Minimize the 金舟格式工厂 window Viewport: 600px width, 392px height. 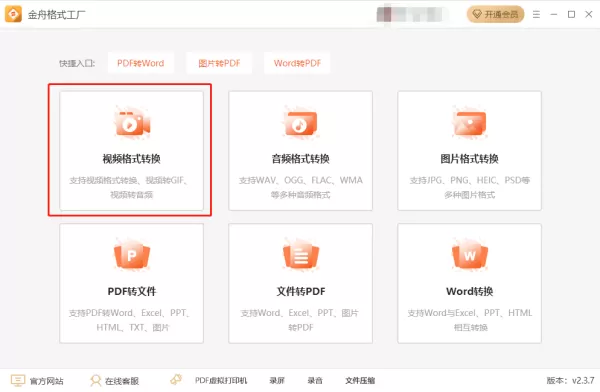554,15
